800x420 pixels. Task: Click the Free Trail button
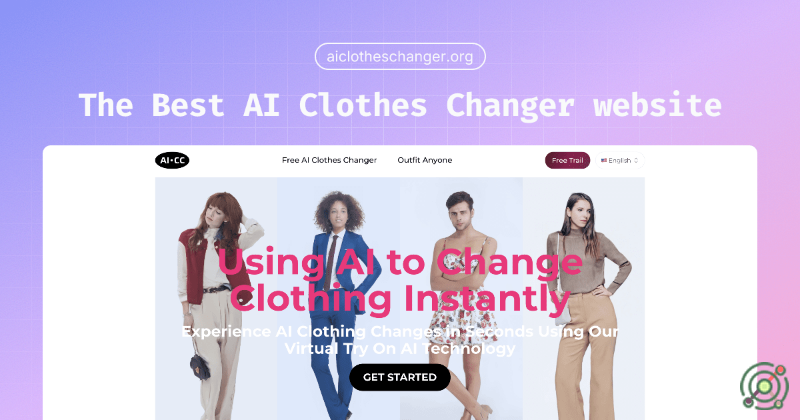point(567,160)
